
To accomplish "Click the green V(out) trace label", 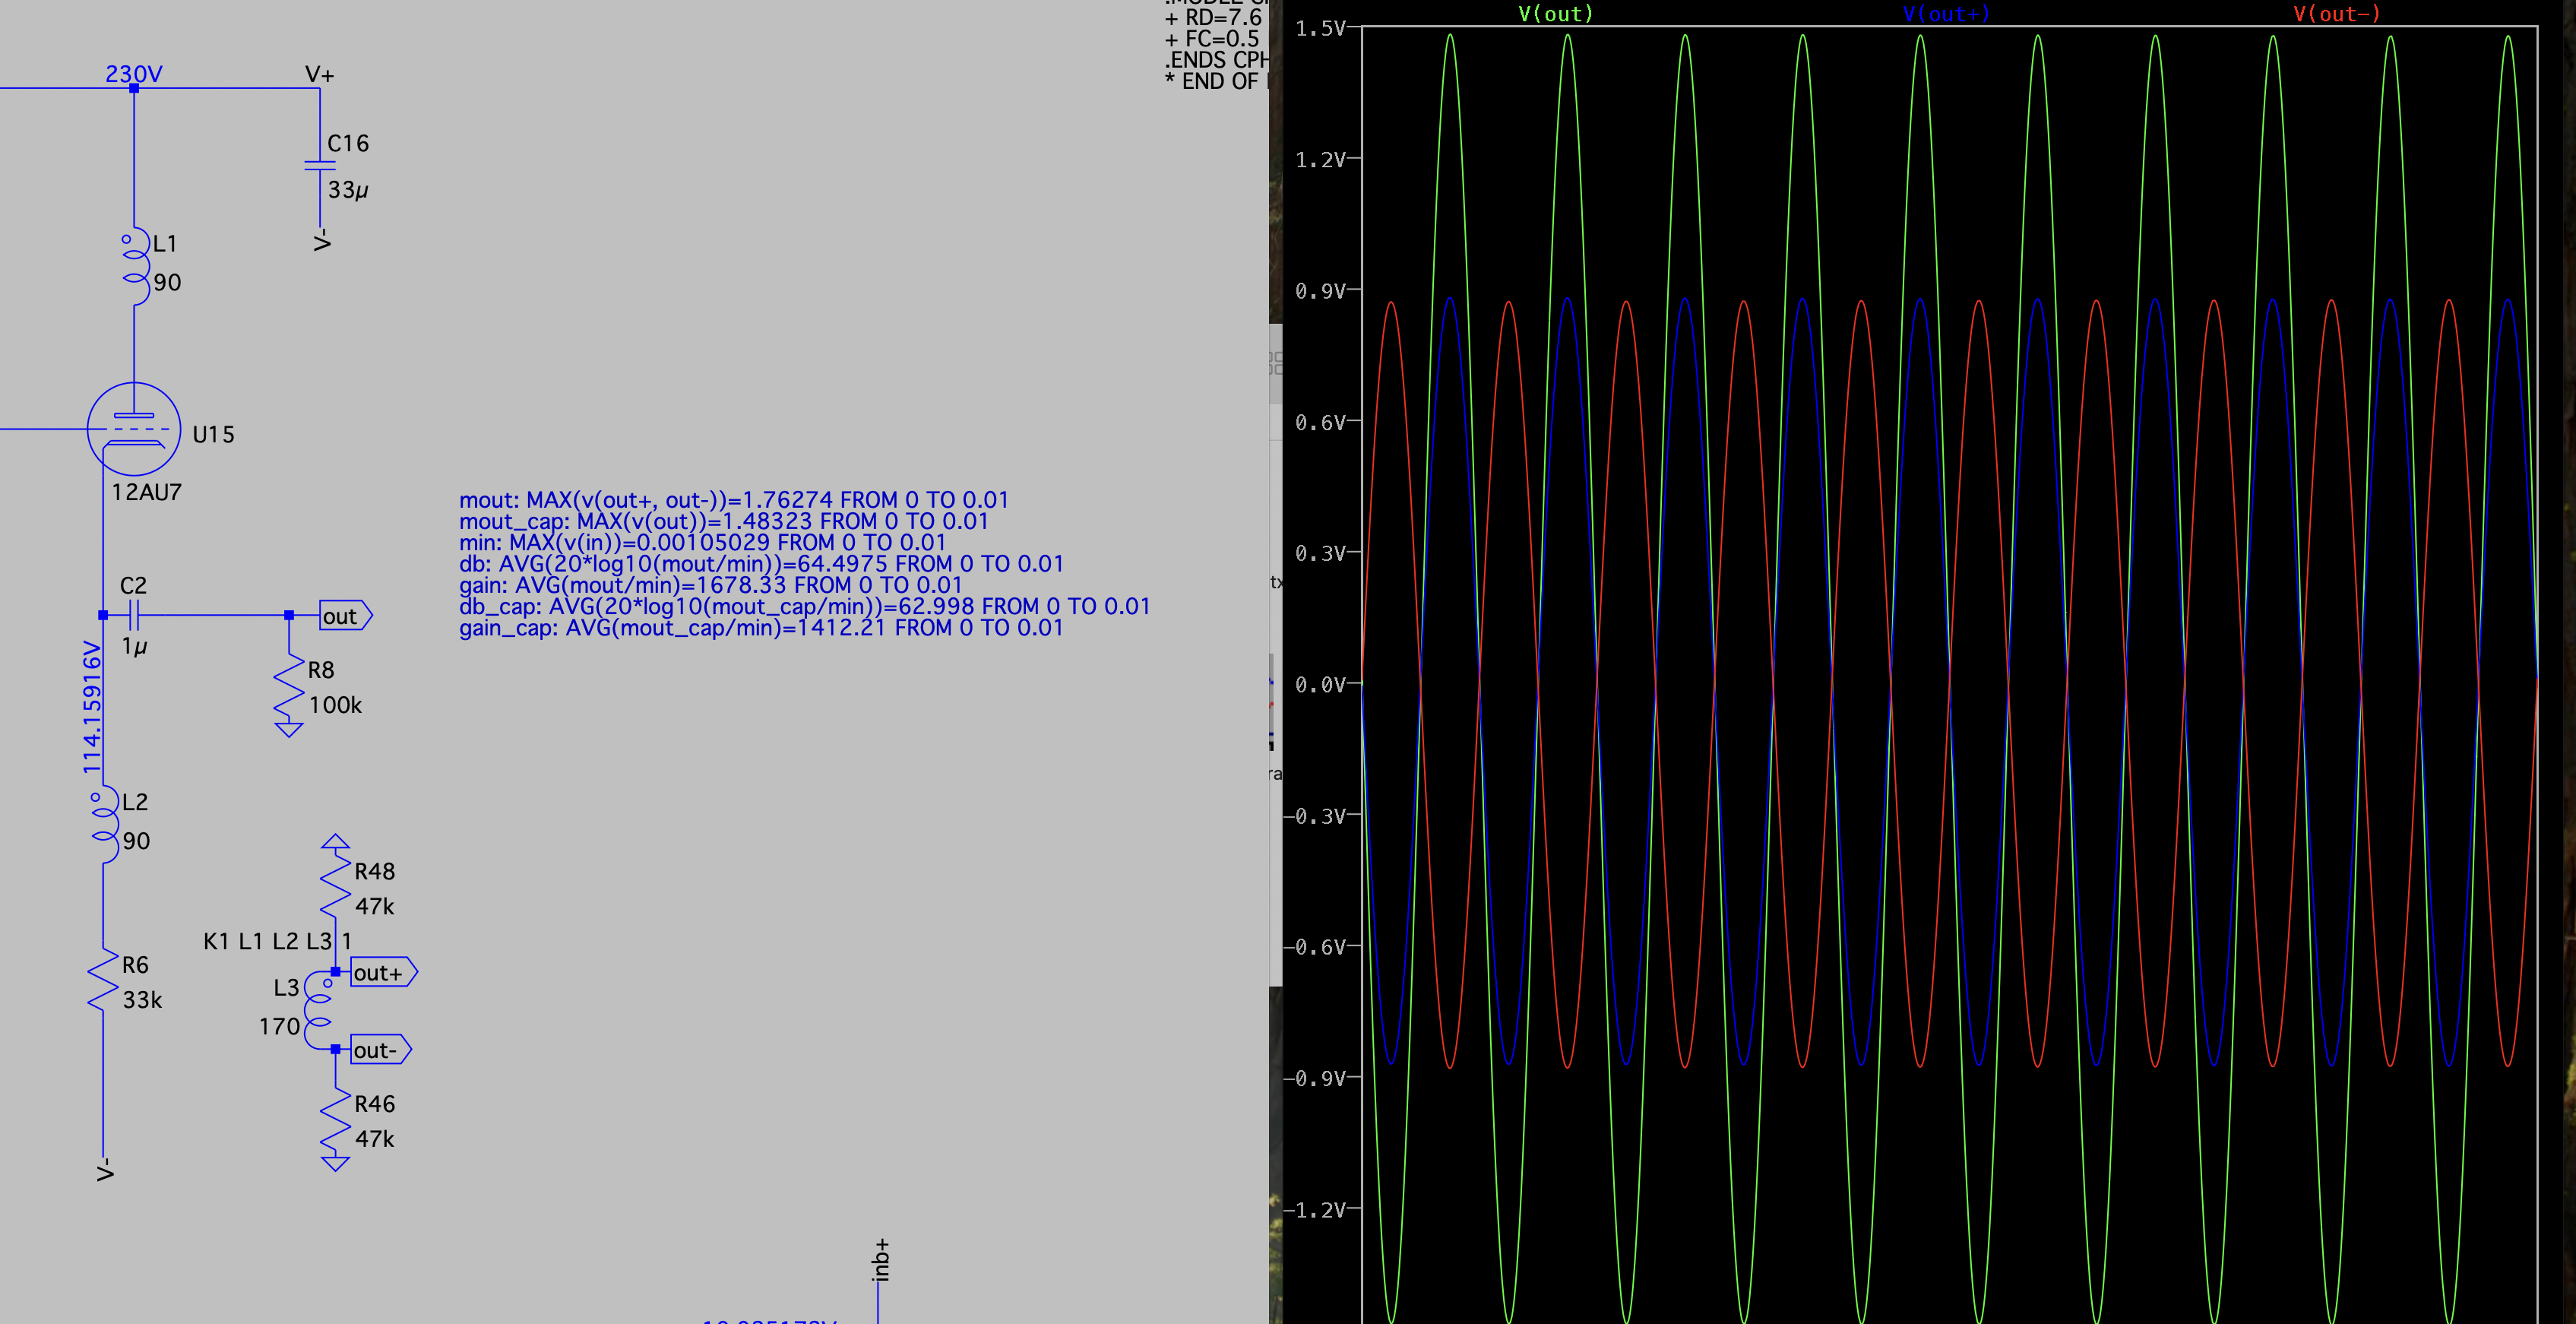I will coord(1555,14).
